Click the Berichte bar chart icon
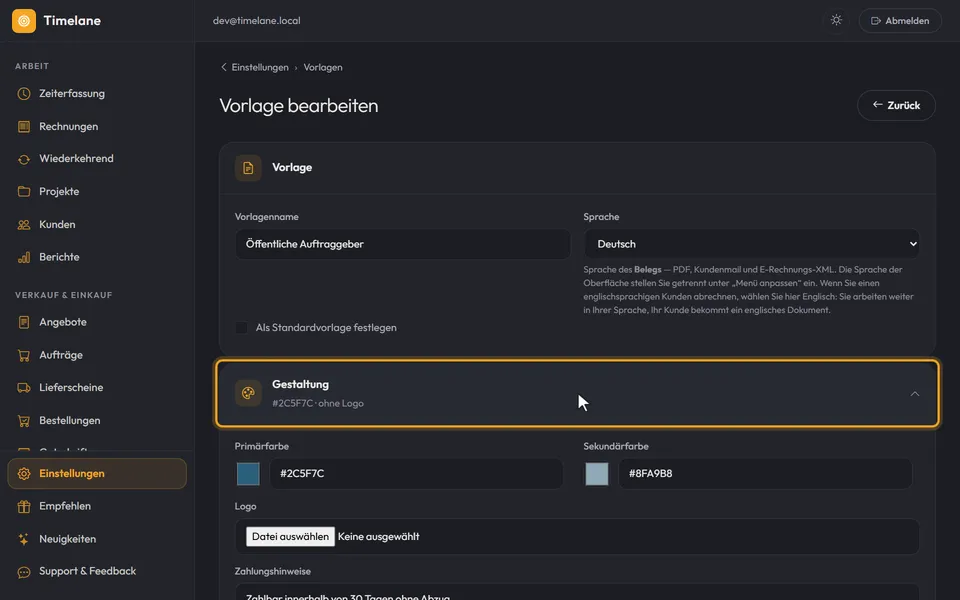The height and width of the screenshot is (600, 960). (24, 257)
